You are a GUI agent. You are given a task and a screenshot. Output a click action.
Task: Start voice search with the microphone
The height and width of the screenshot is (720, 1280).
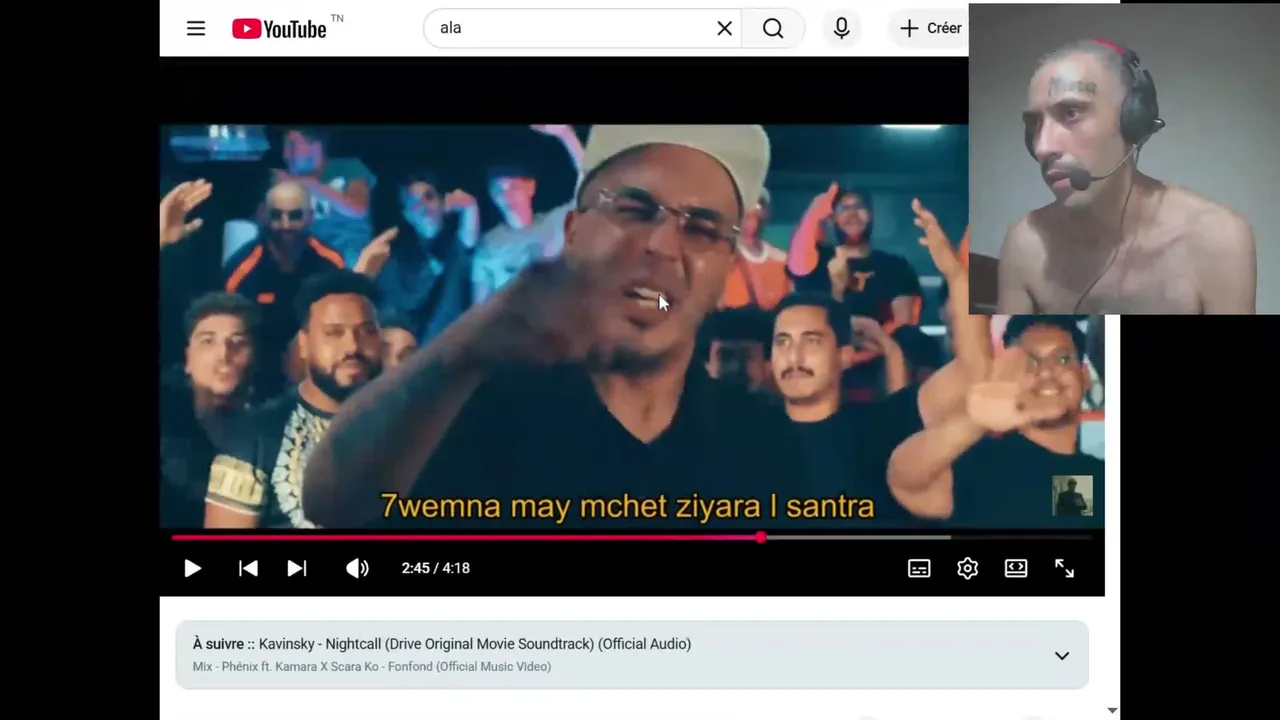[x=842, y=28]
